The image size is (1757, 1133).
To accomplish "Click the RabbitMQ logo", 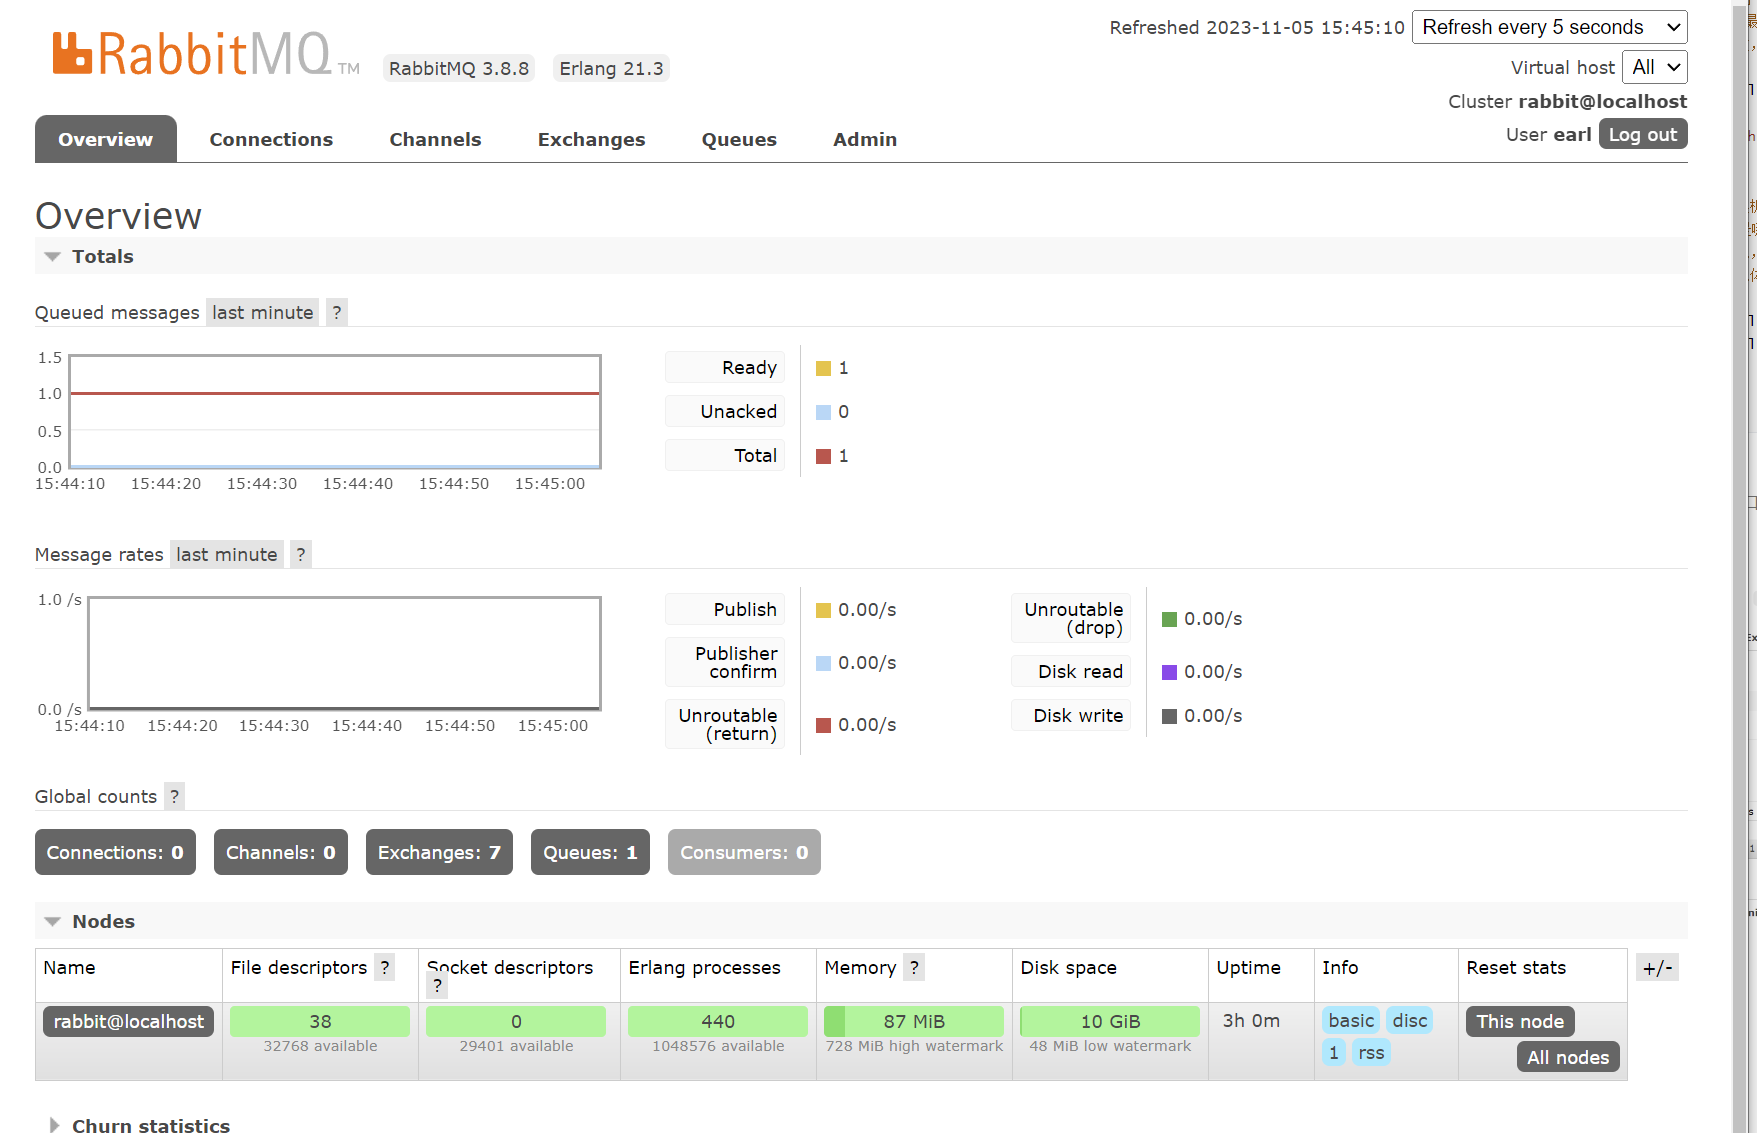I will click(x=205, y=54).
